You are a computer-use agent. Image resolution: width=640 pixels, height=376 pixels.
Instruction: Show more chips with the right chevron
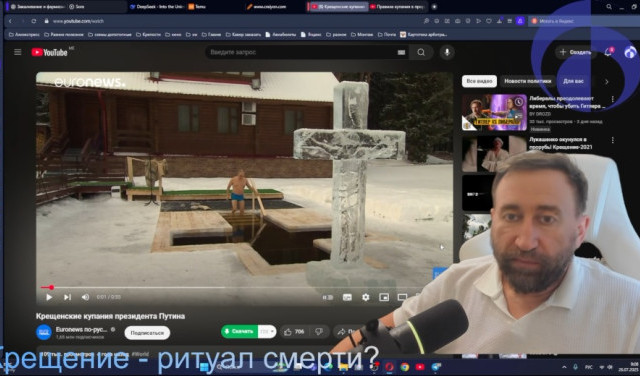click(607, 82)
